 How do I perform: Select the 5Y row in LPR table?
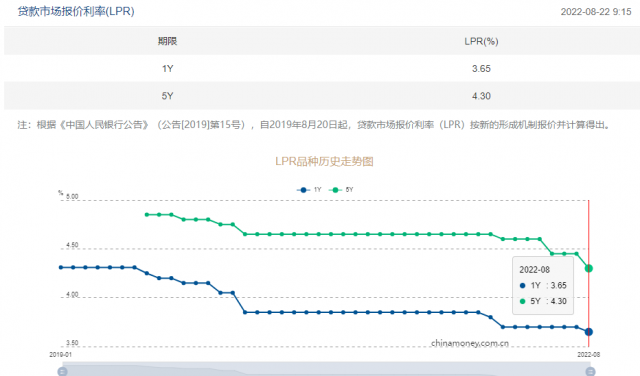pyautogui.click(x=322, y=96)
